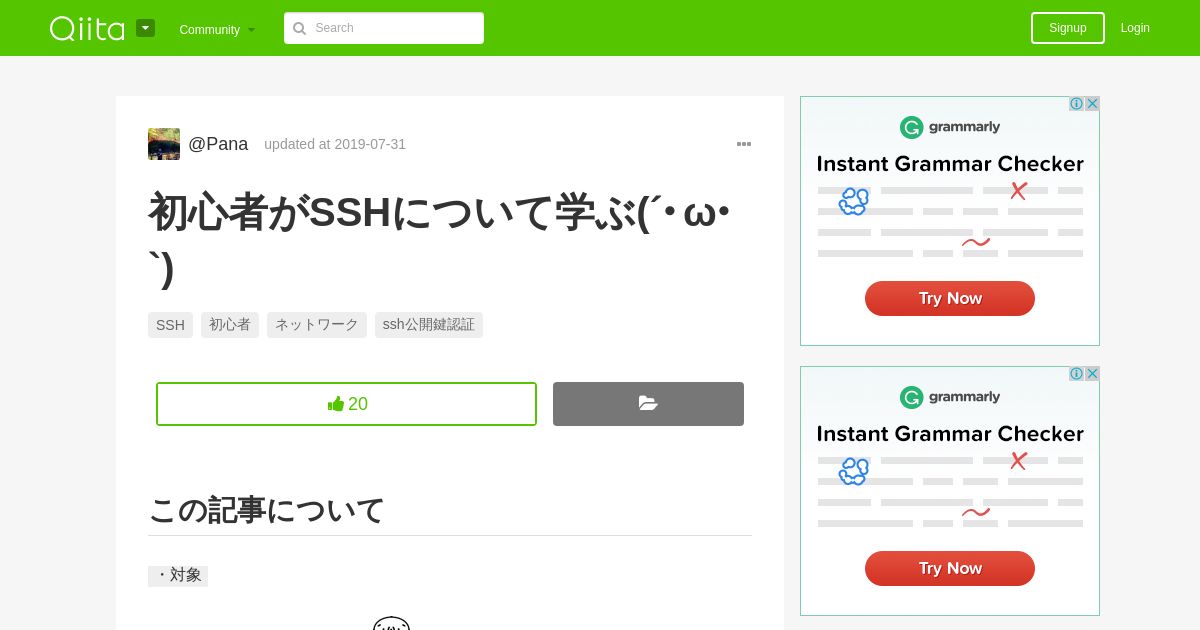
Task: Visit the @Pana author profile link
Action: pos(218,144)
